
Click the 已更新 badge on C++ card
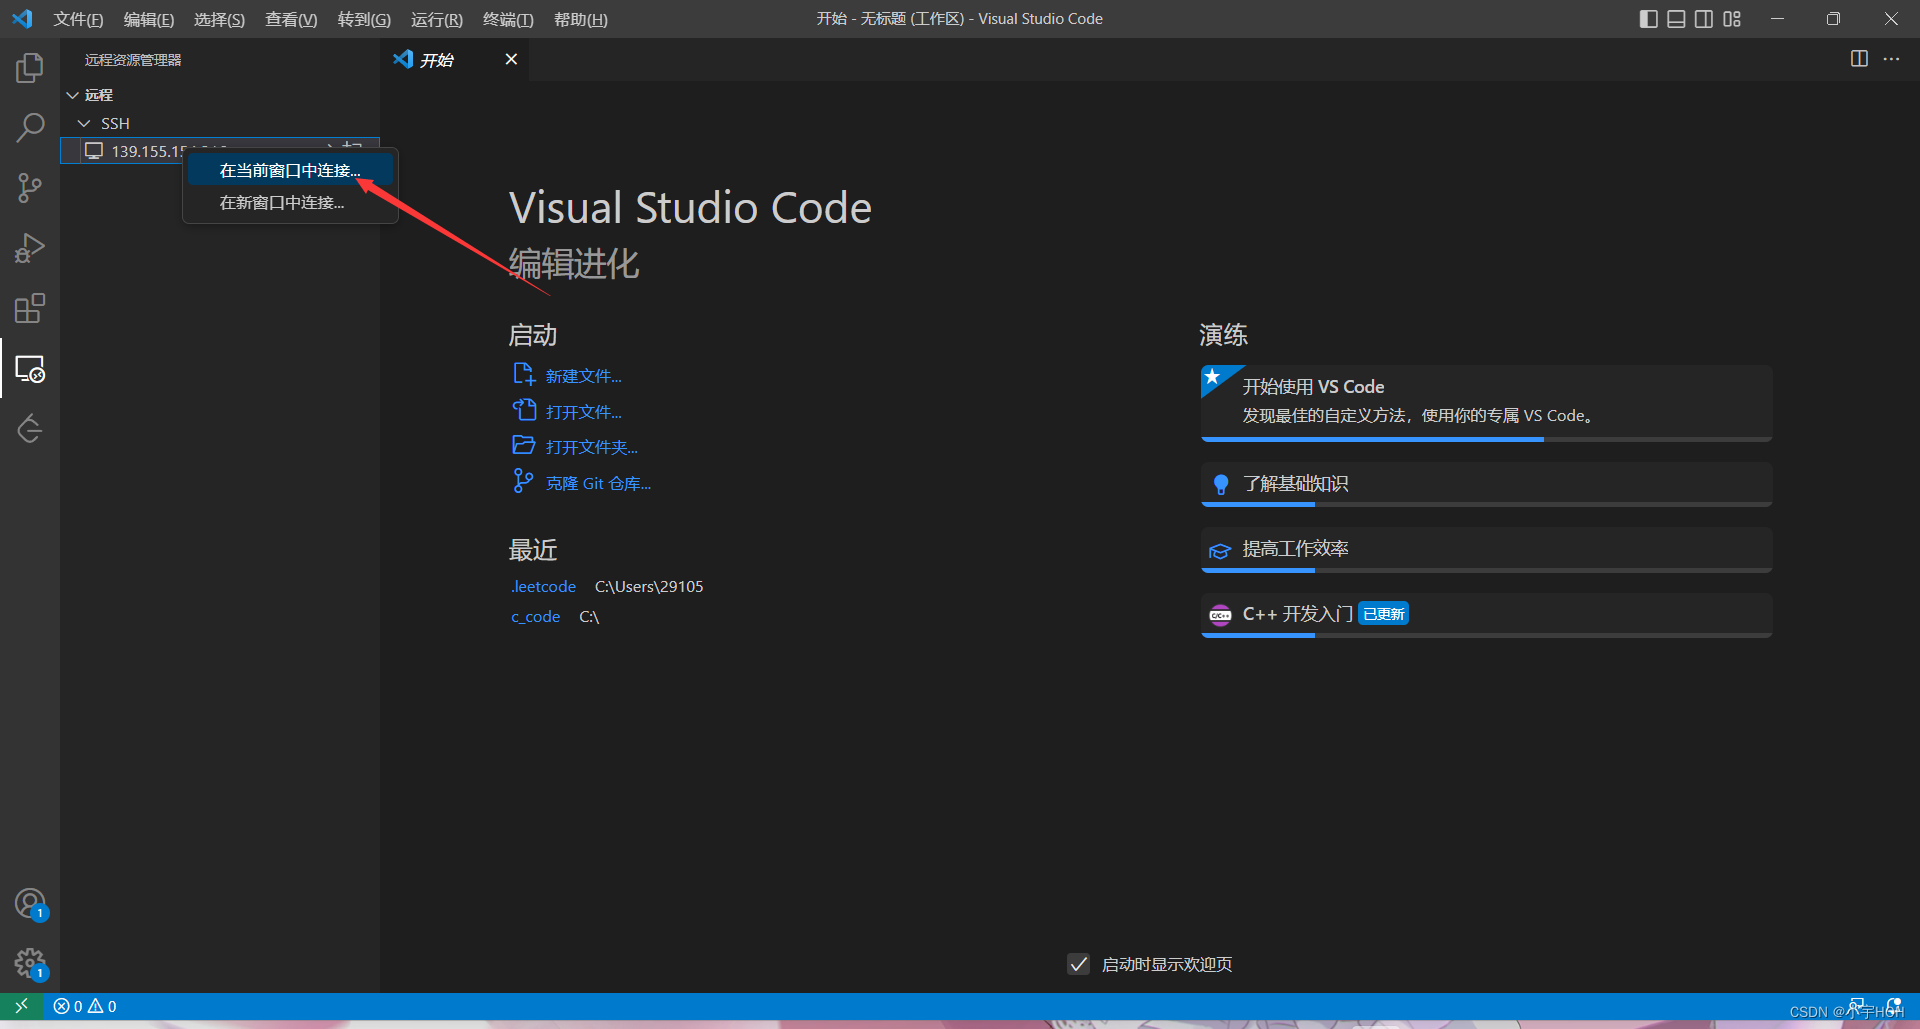tap(1384, 614)
